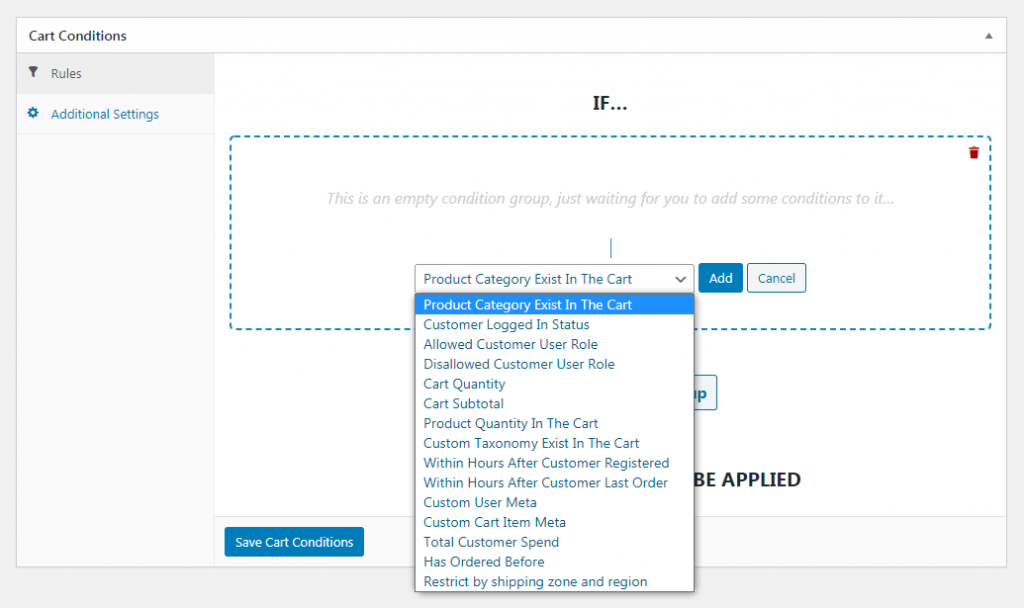Screen dimensions: 1024x608
Task: Pick Product Quantity In The Cart option
Action: [554, 423]
